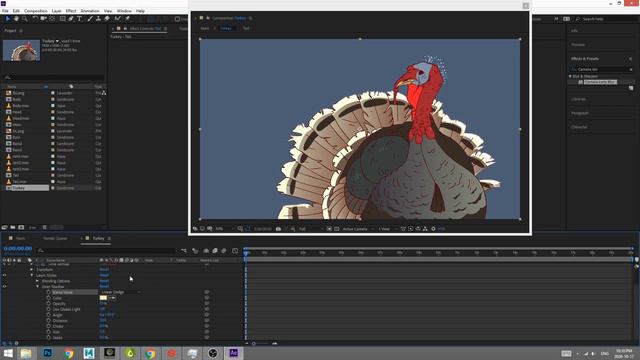Toggle stopwatch for Blend Mode property
Image resolution: width=640 pixels, height=360 pixels.
(x=49, y=292)
